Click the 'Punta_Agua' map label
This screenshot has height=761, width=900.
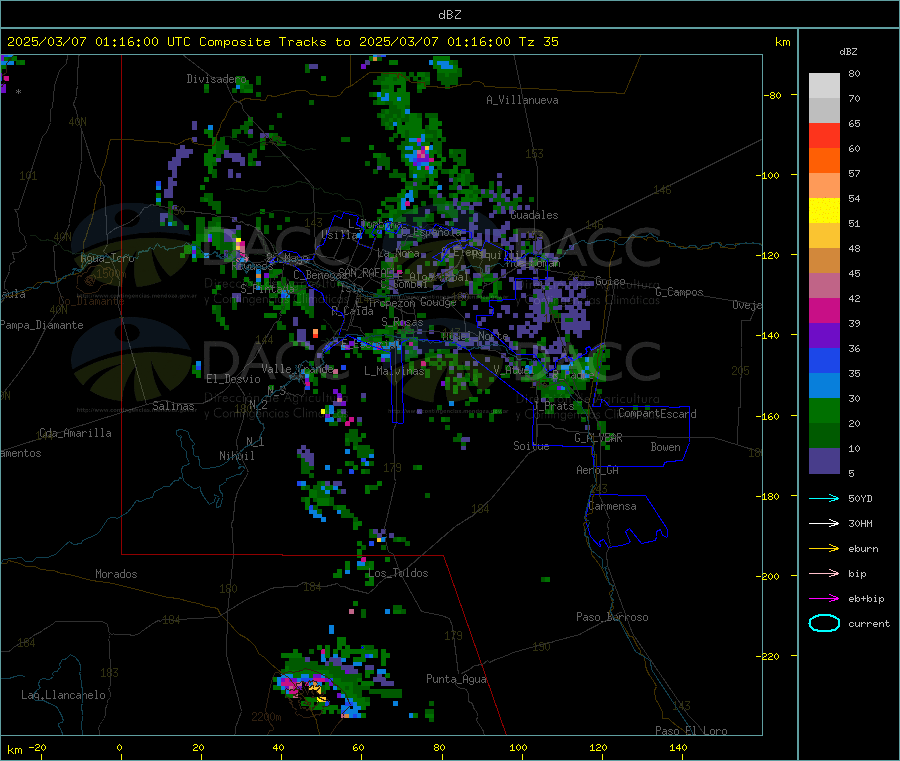pos(456,680)
